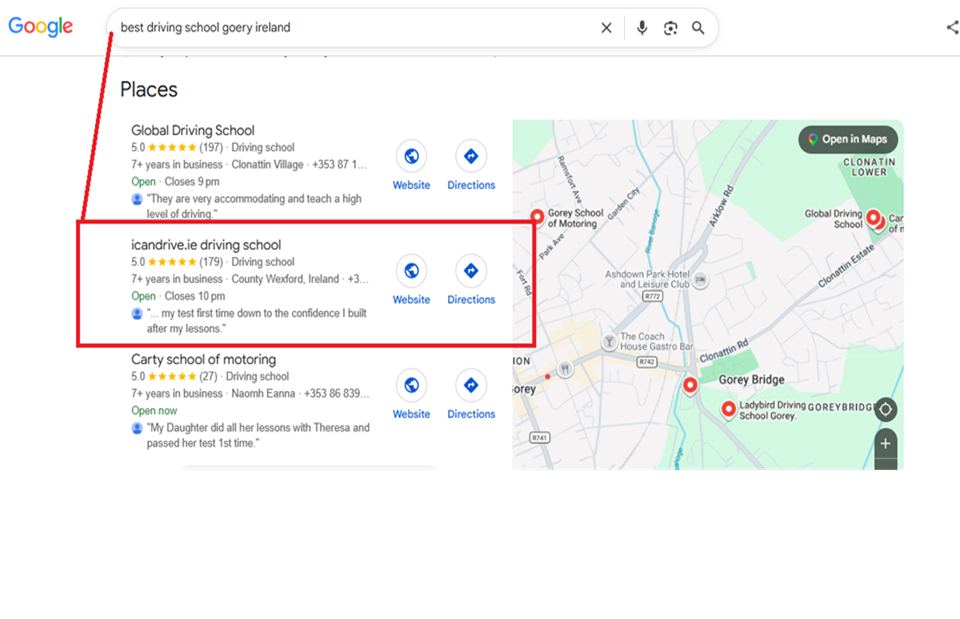Screen dimensions: 960x619
Task: Open the Website icon for icandrive.ie driving school
Action: (x=411, y=271)
